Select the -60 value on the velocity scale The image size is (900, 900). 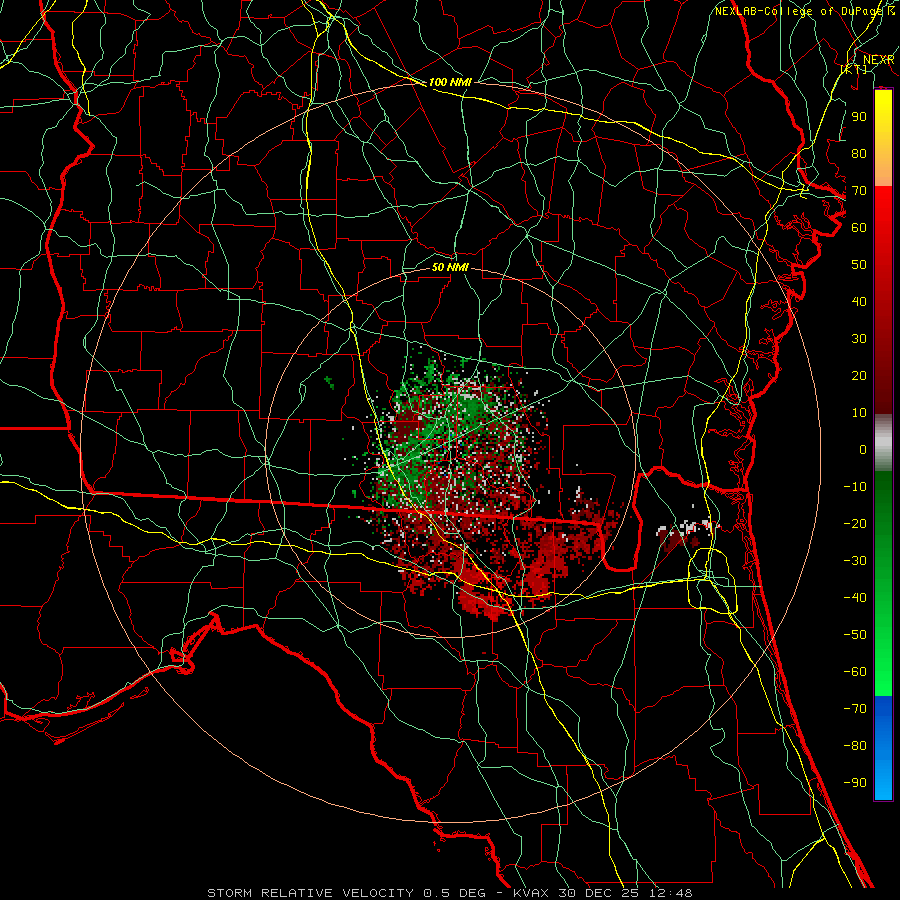(x=855, y=672)
